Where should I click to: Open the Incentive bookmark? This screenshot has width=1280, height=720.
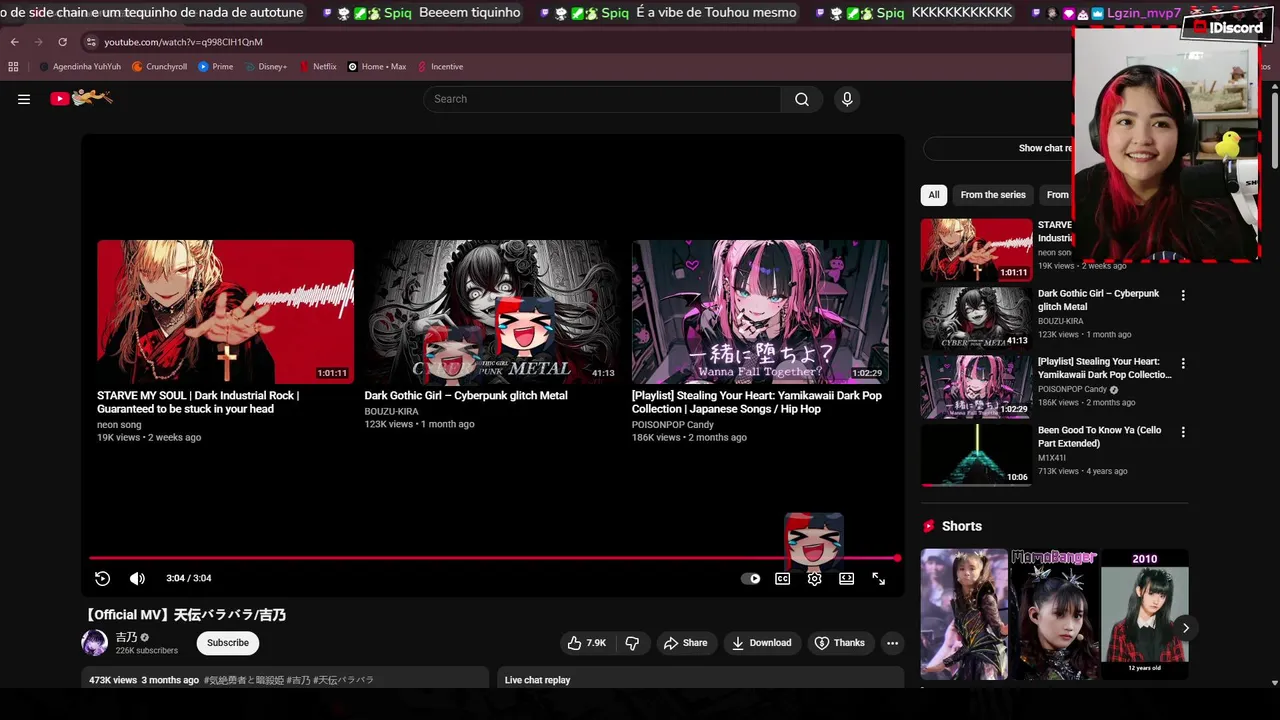(441, 67)
